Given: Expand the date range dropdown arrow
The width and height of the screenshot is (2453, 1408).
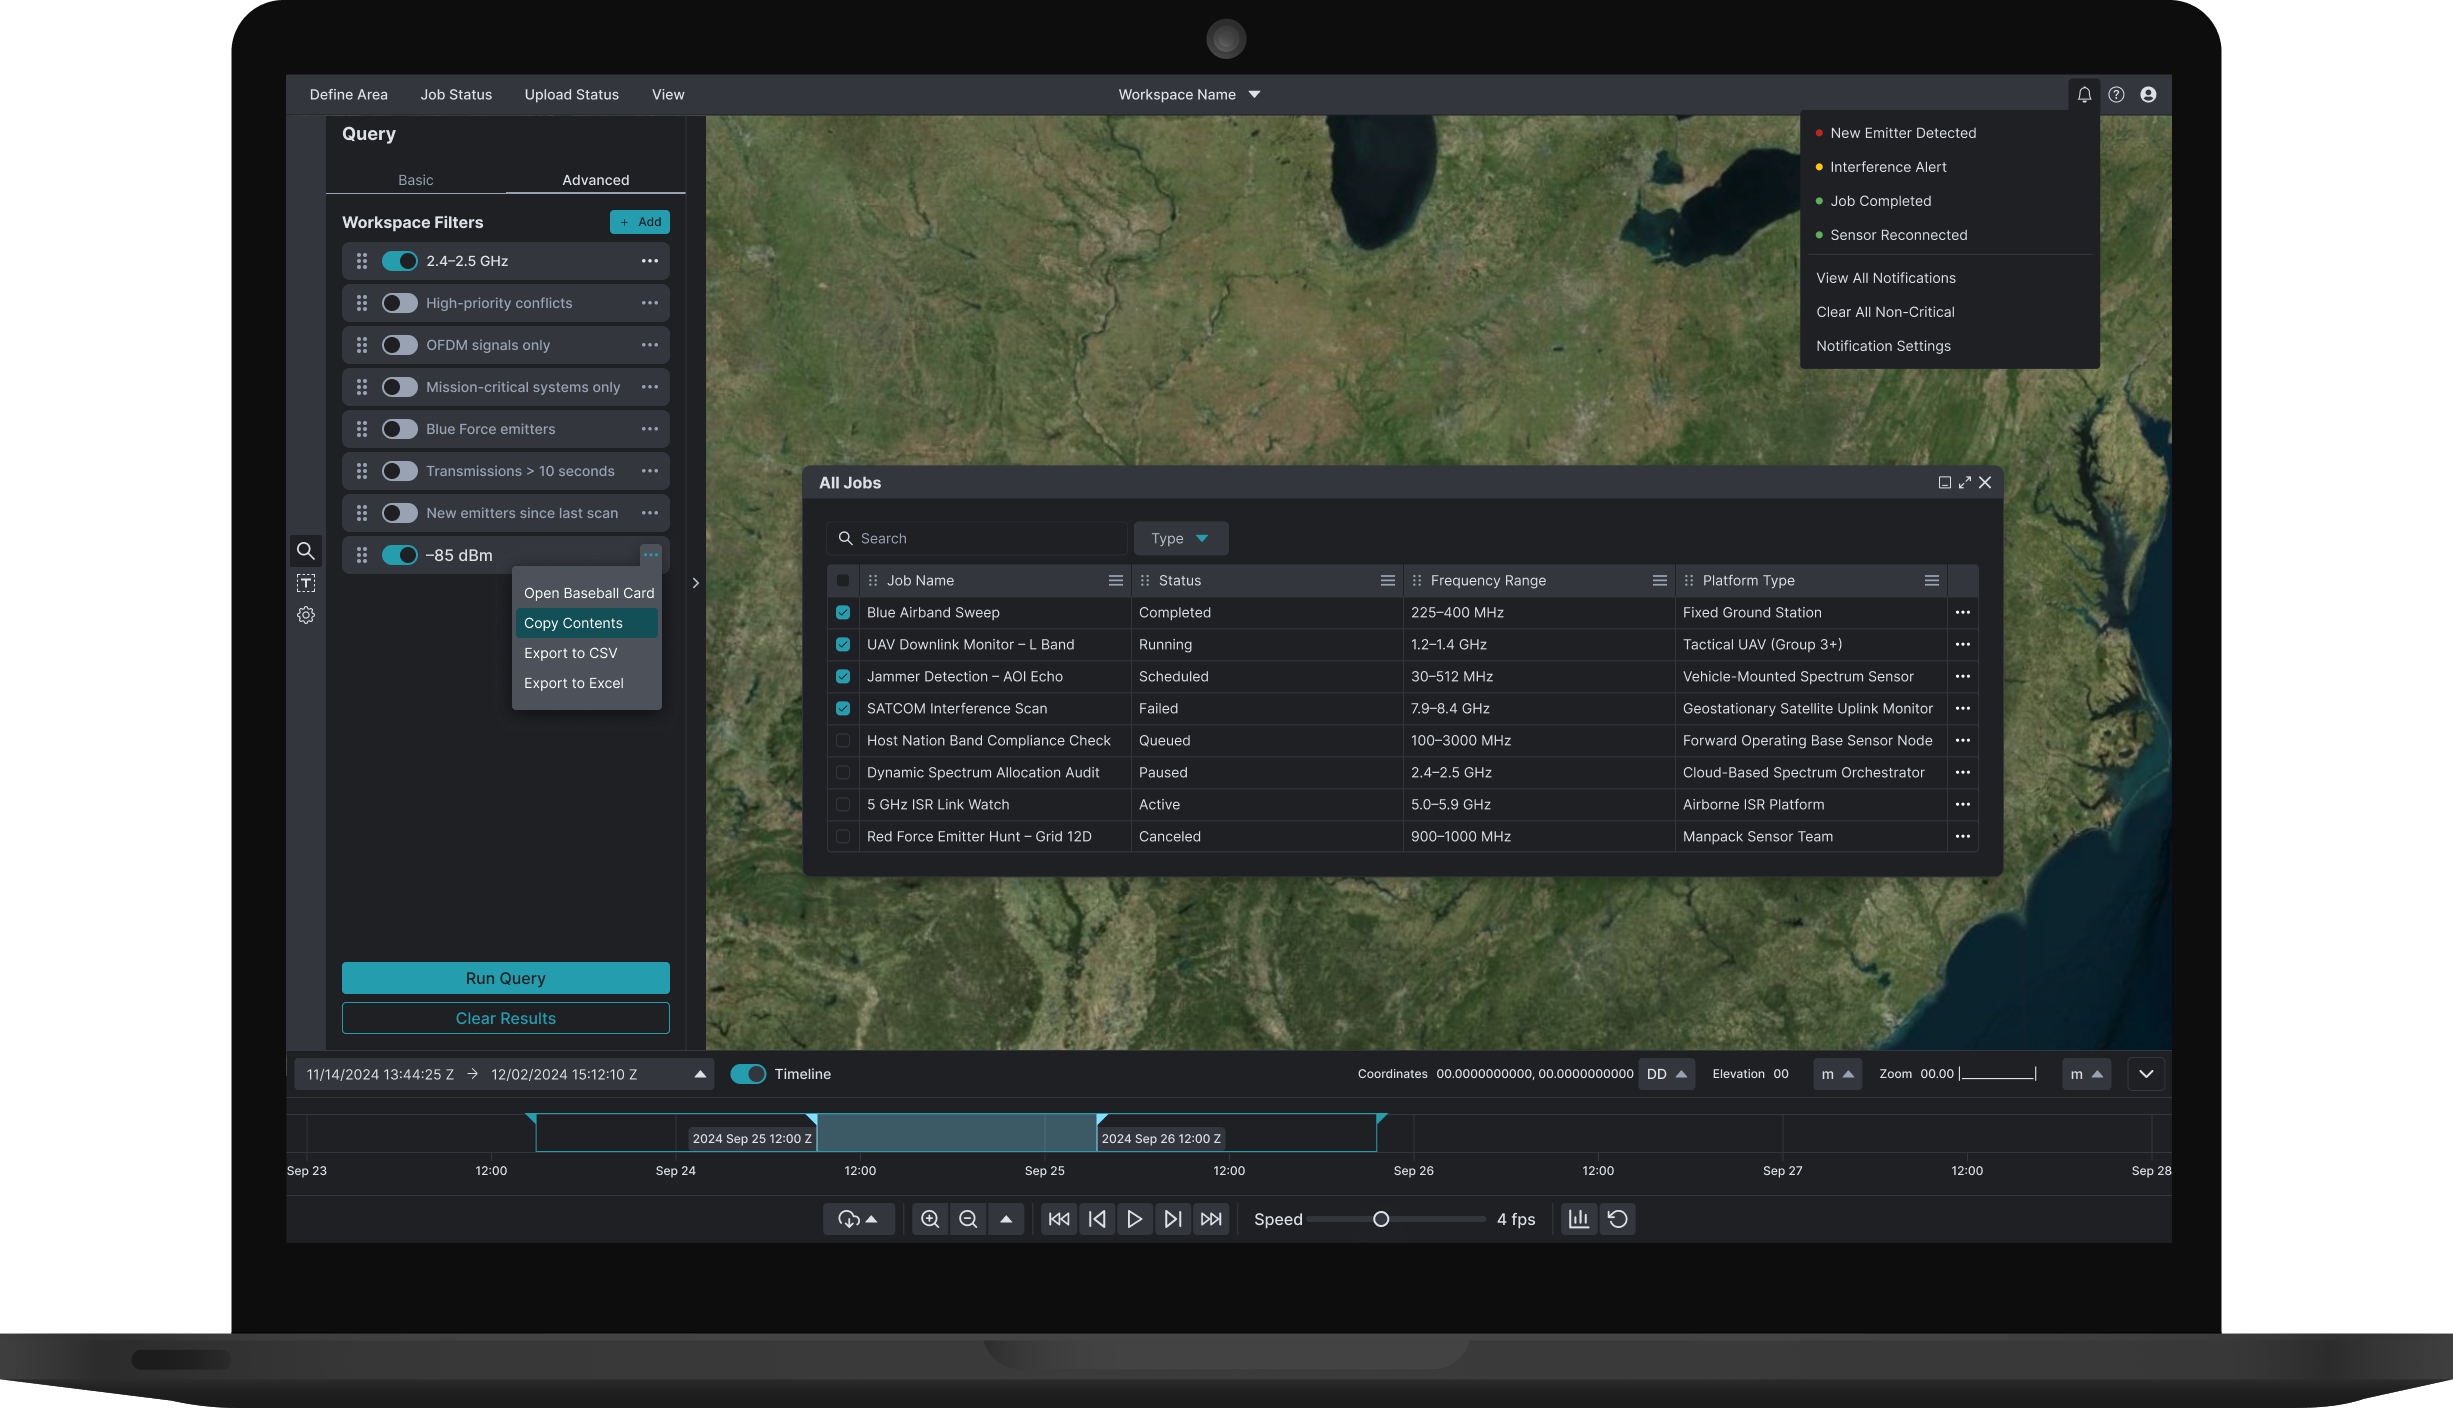Looking at the screenshot, I should pos(700,1075).
